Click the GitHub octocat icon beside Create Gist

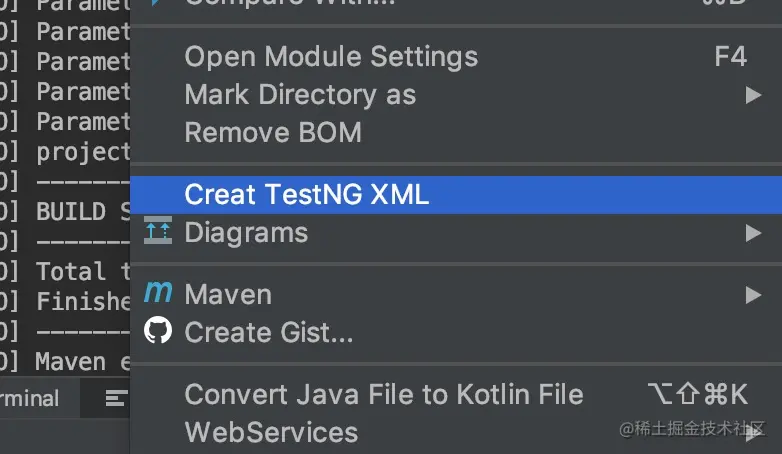pyautogui.click(x=158, y=330)
